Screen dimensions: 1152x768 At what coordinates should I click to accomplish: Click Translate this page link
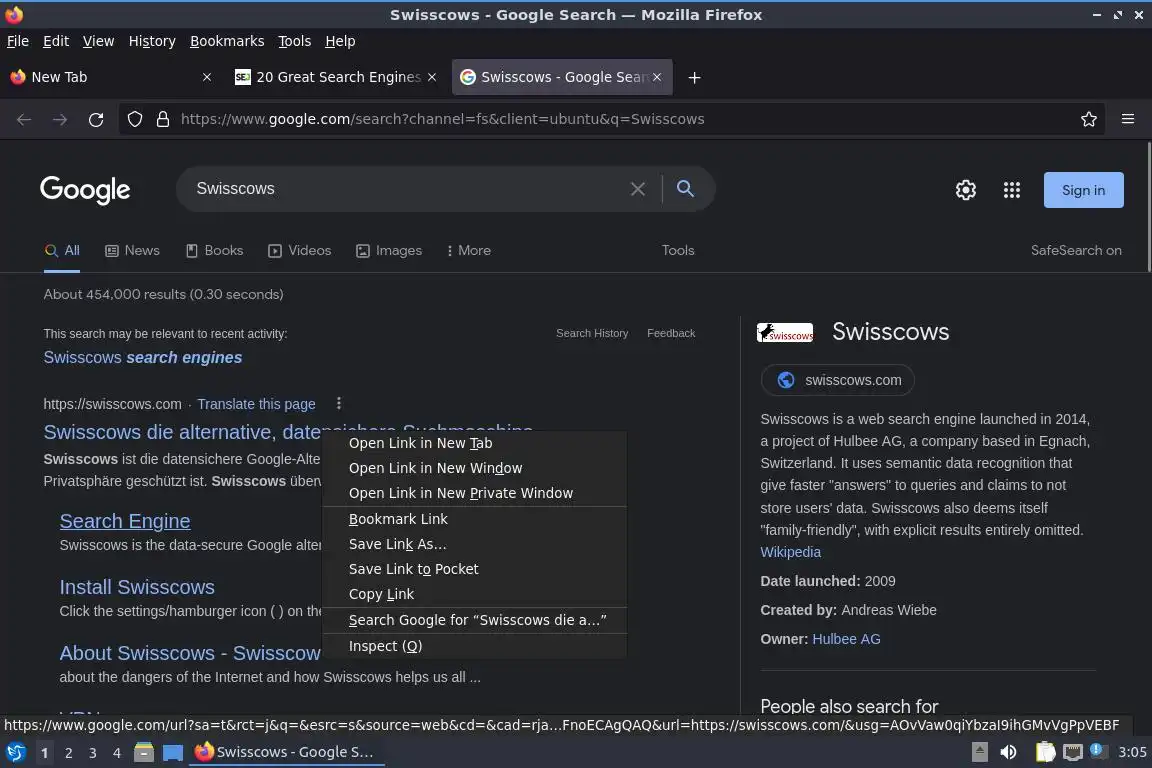256,404
